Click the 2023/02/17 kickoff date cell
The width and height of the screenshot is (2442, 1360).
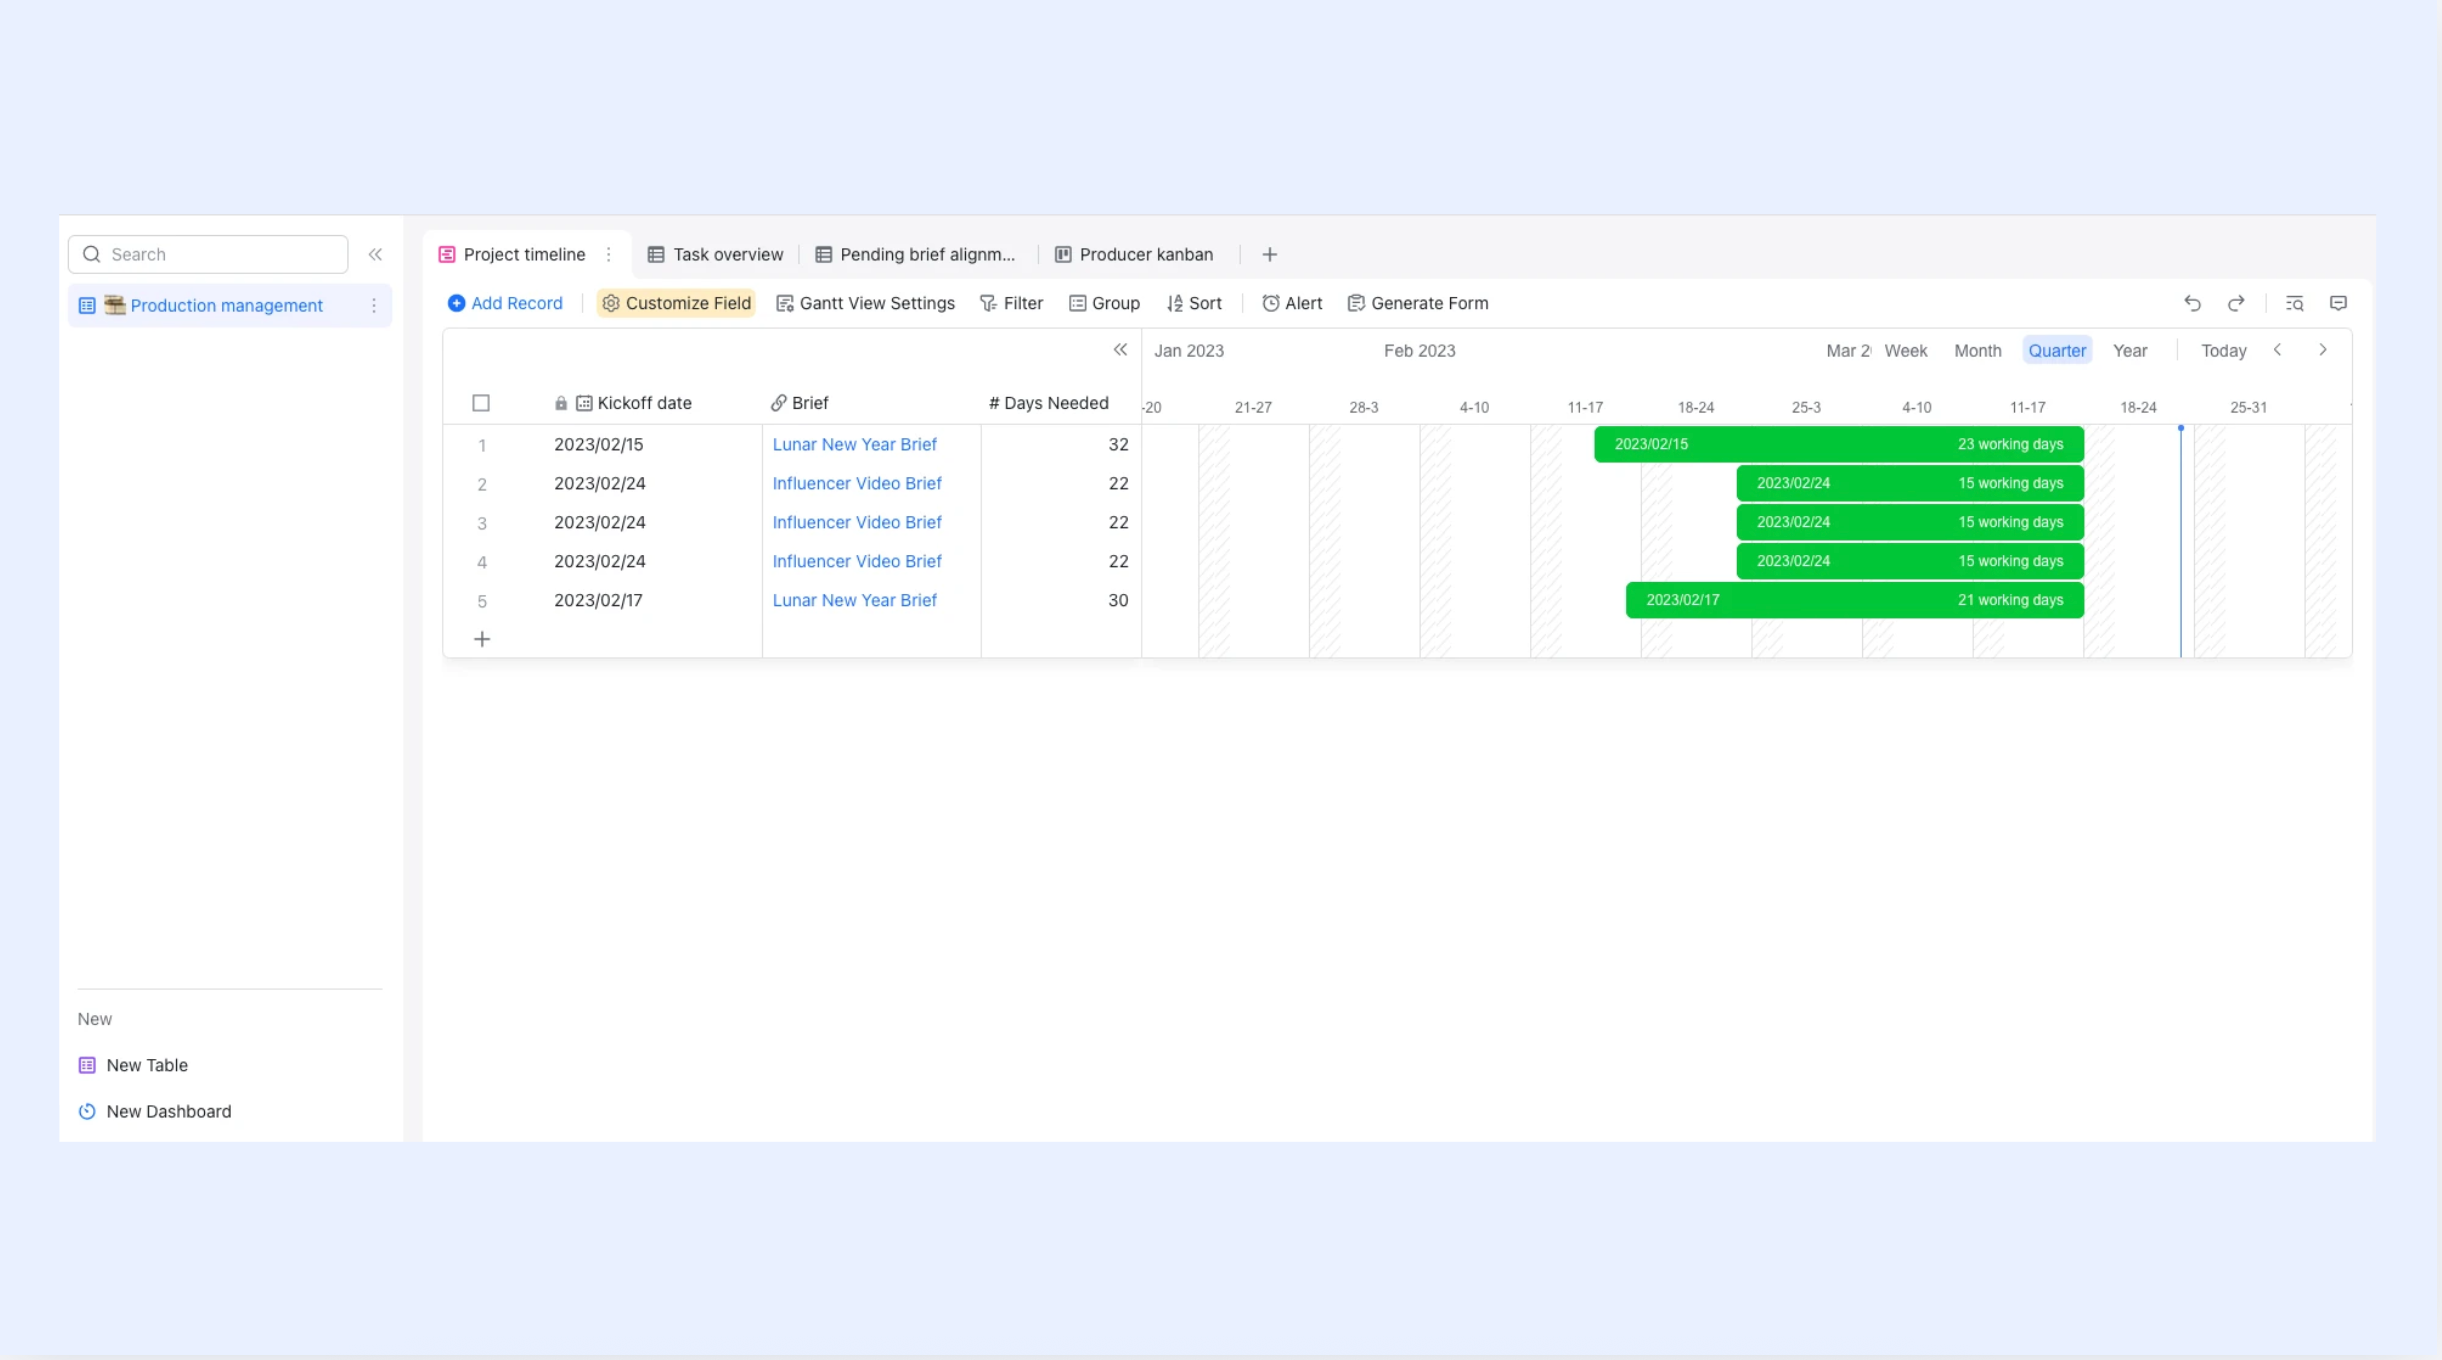[x=651, y=600]
